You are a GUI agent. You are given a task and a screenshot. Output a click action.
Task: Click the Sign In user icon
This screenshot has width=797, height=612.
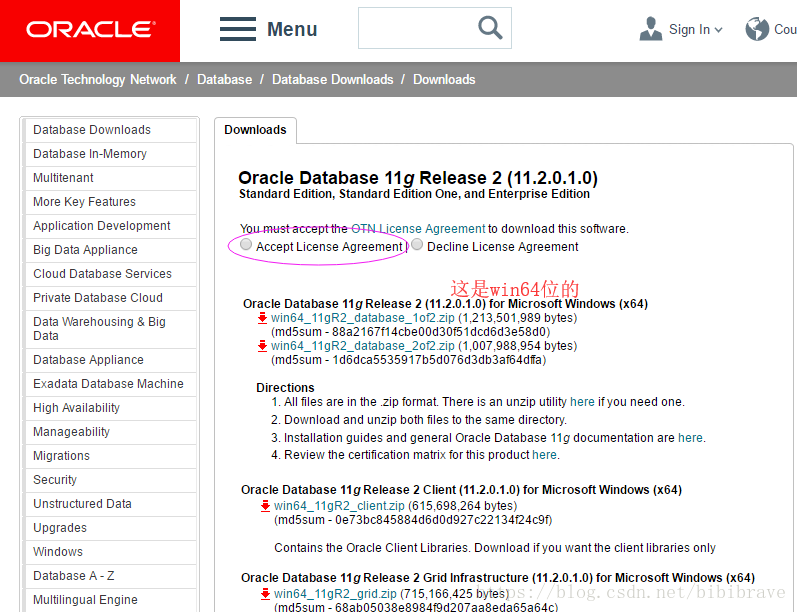point(651,28)
